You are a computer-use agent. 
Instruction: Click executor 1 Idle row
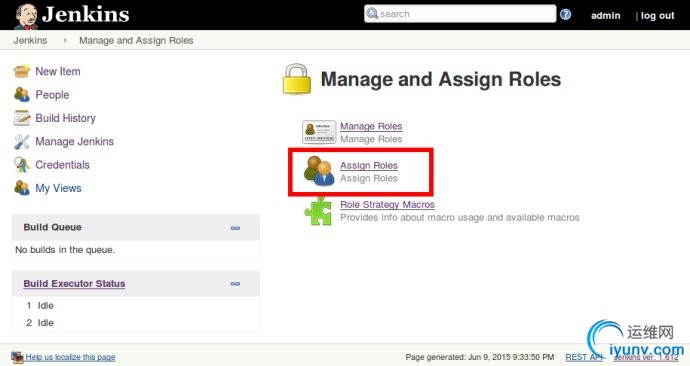tap(40, 306)
